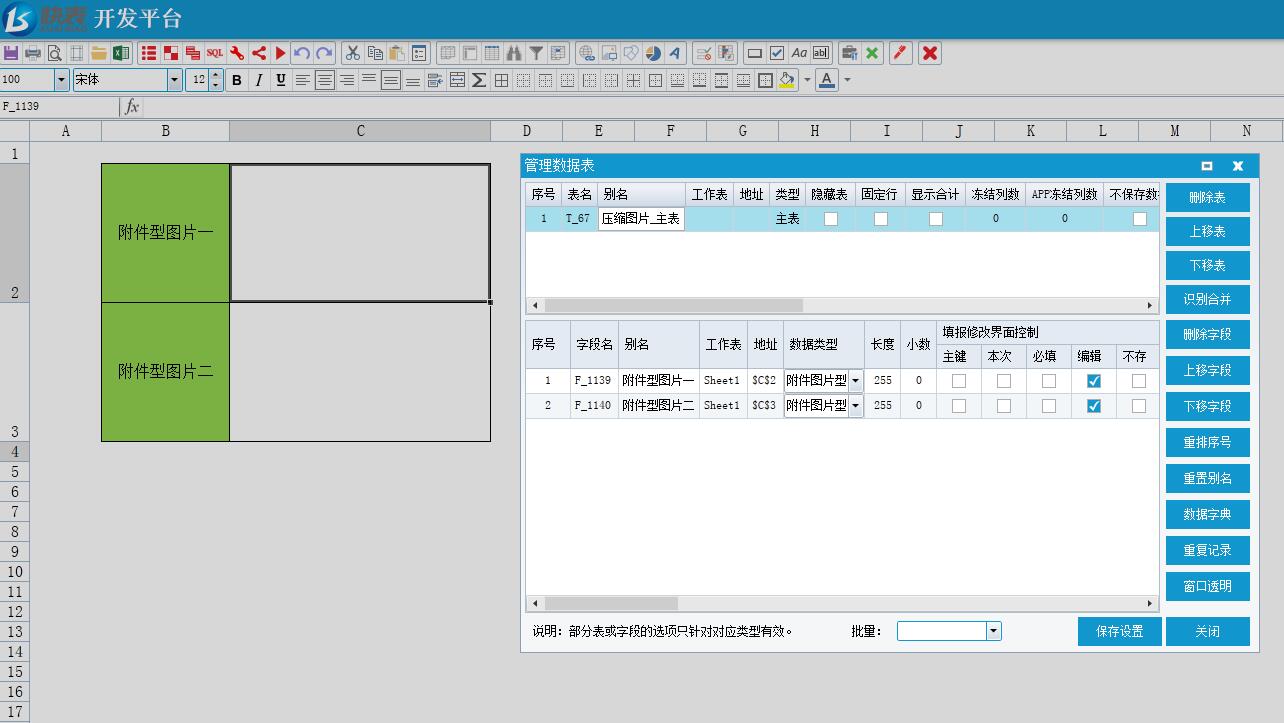Screen dimensions: 1284x723
Task: Click the upper grid horizontal scrollbar thumb
Action: pos(673,305)
